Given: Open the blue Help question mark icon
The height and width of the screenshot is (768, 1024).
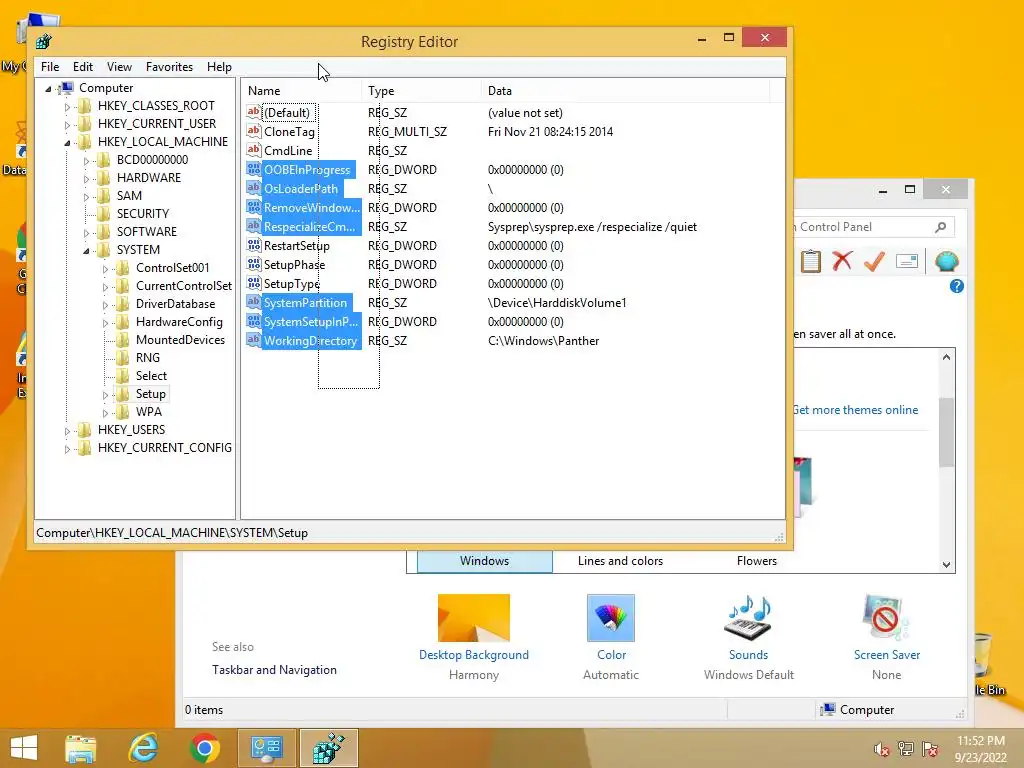Looking at the screenshot, I should coord(957,286).
